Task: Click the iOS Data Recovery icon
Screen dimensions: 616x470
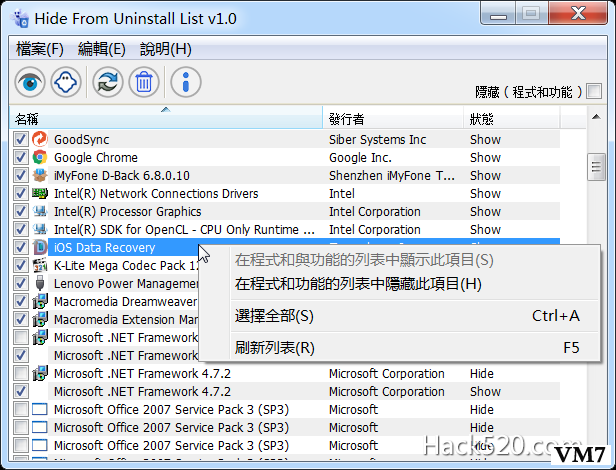Action: [40, 247]
